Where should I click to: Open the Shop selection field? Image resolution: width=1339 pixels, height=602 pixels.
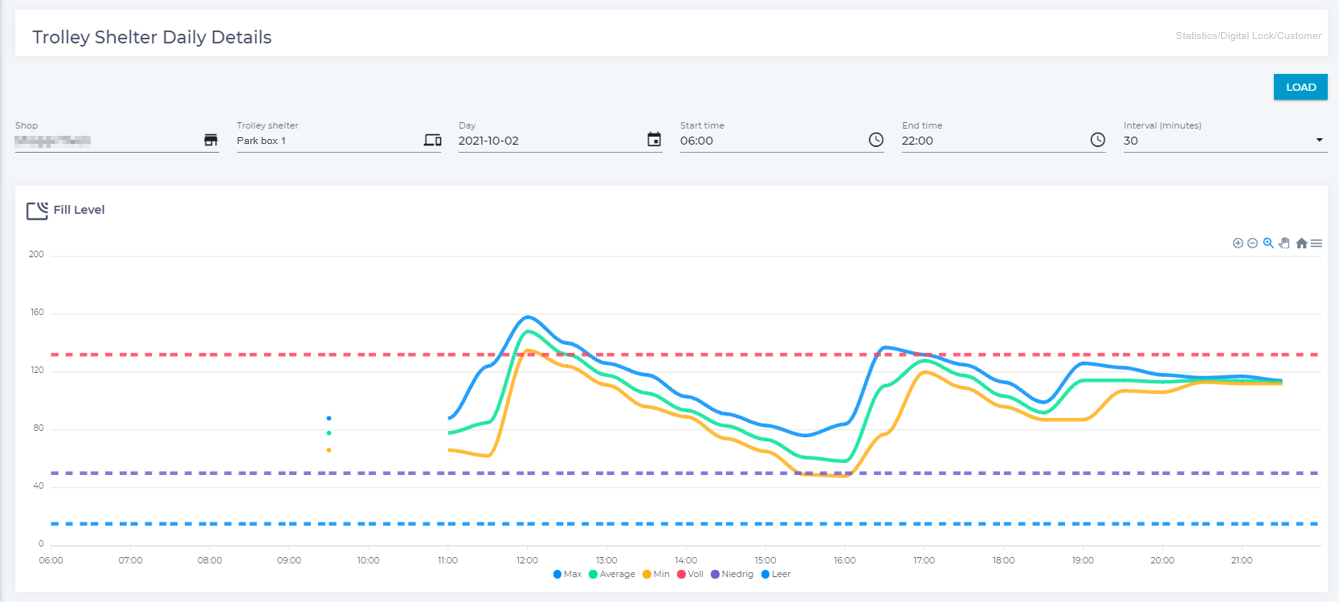105,141
